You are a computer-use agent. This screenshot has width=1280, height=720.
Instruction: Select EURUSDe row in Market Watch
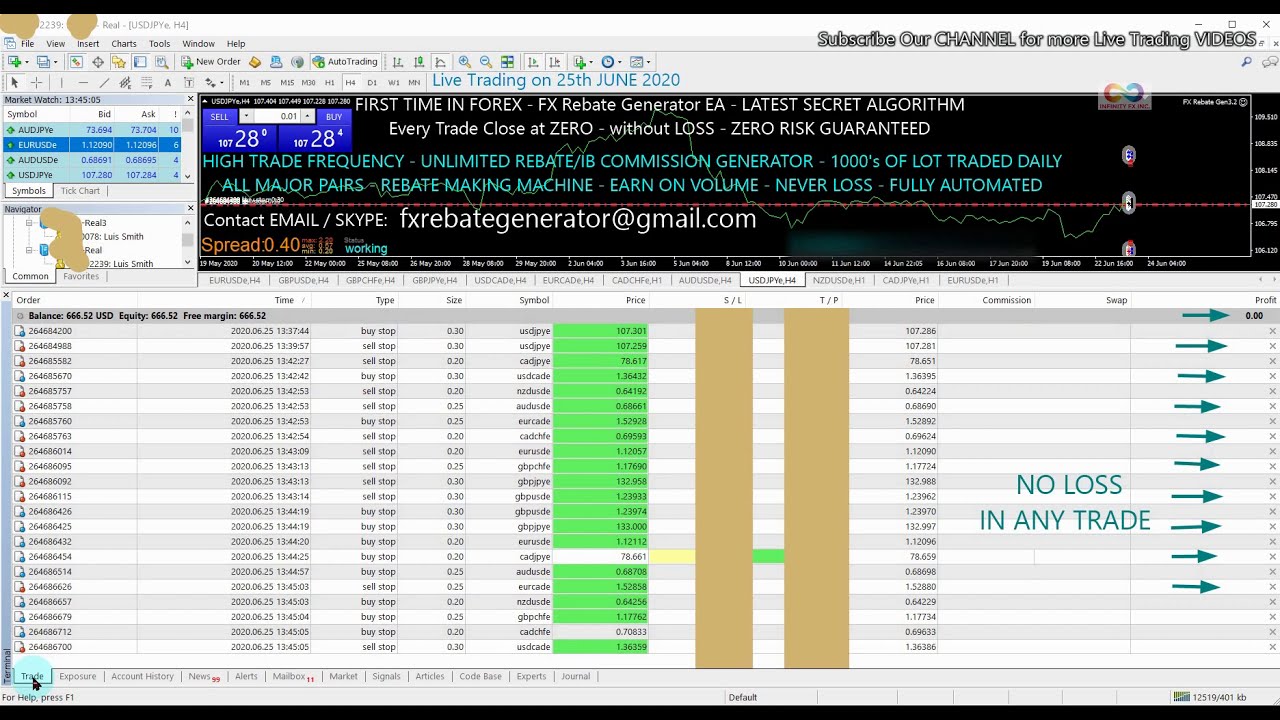(x=91, y=145)
